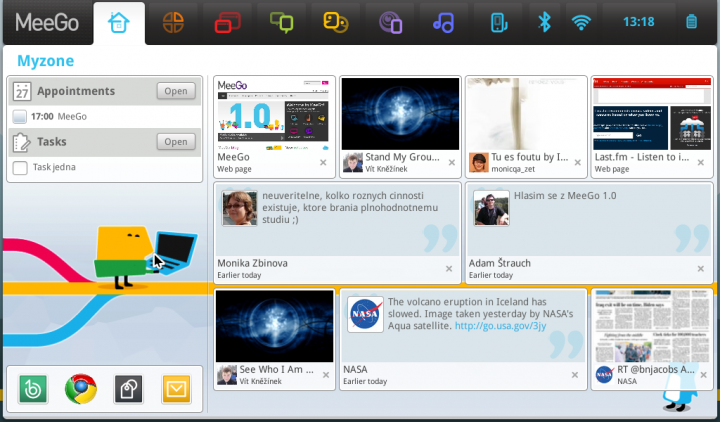
Task: Select the 17:00 MeeGo appointment text
Action: click(x=59, y=117)
